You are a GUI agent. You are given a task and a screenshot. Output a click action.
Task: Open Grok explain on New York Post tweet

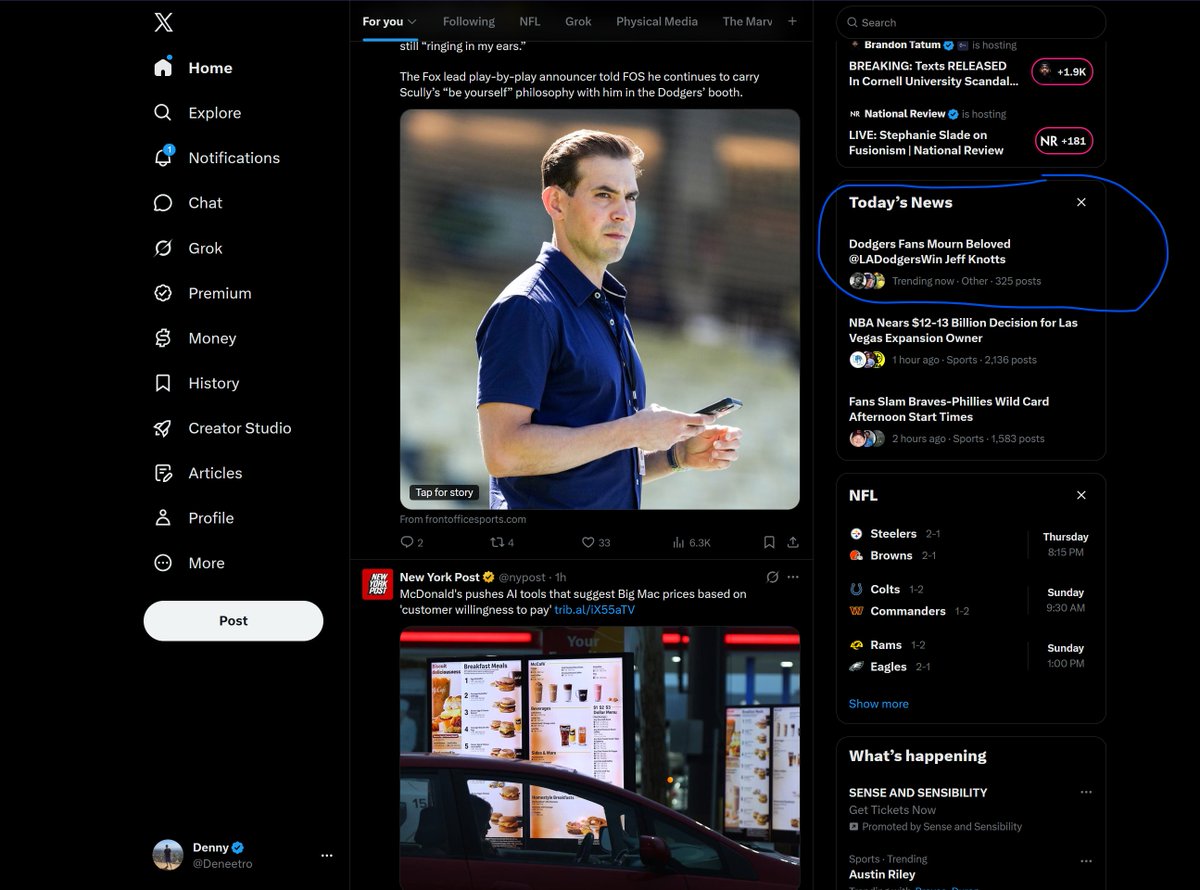tap(772, 577)
